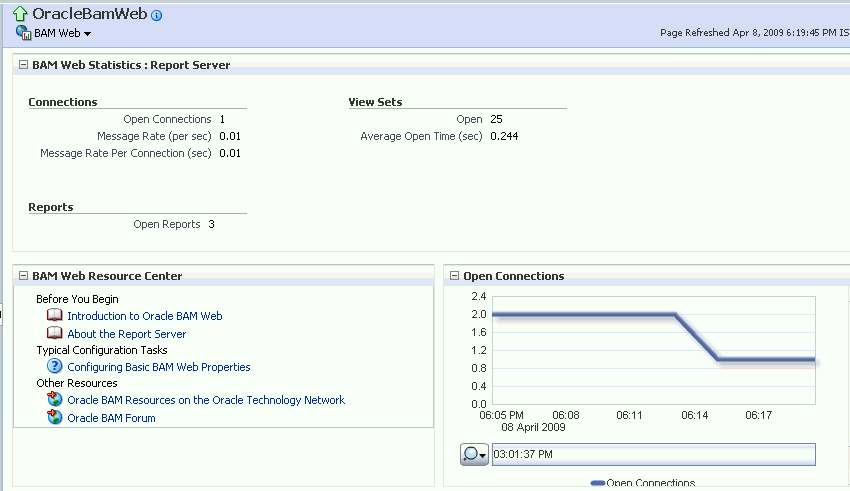Viewport: 850px width, 491px height.
Task: Open Introduction to Oracle BAM Web link
Action: [x=145, y=316]
